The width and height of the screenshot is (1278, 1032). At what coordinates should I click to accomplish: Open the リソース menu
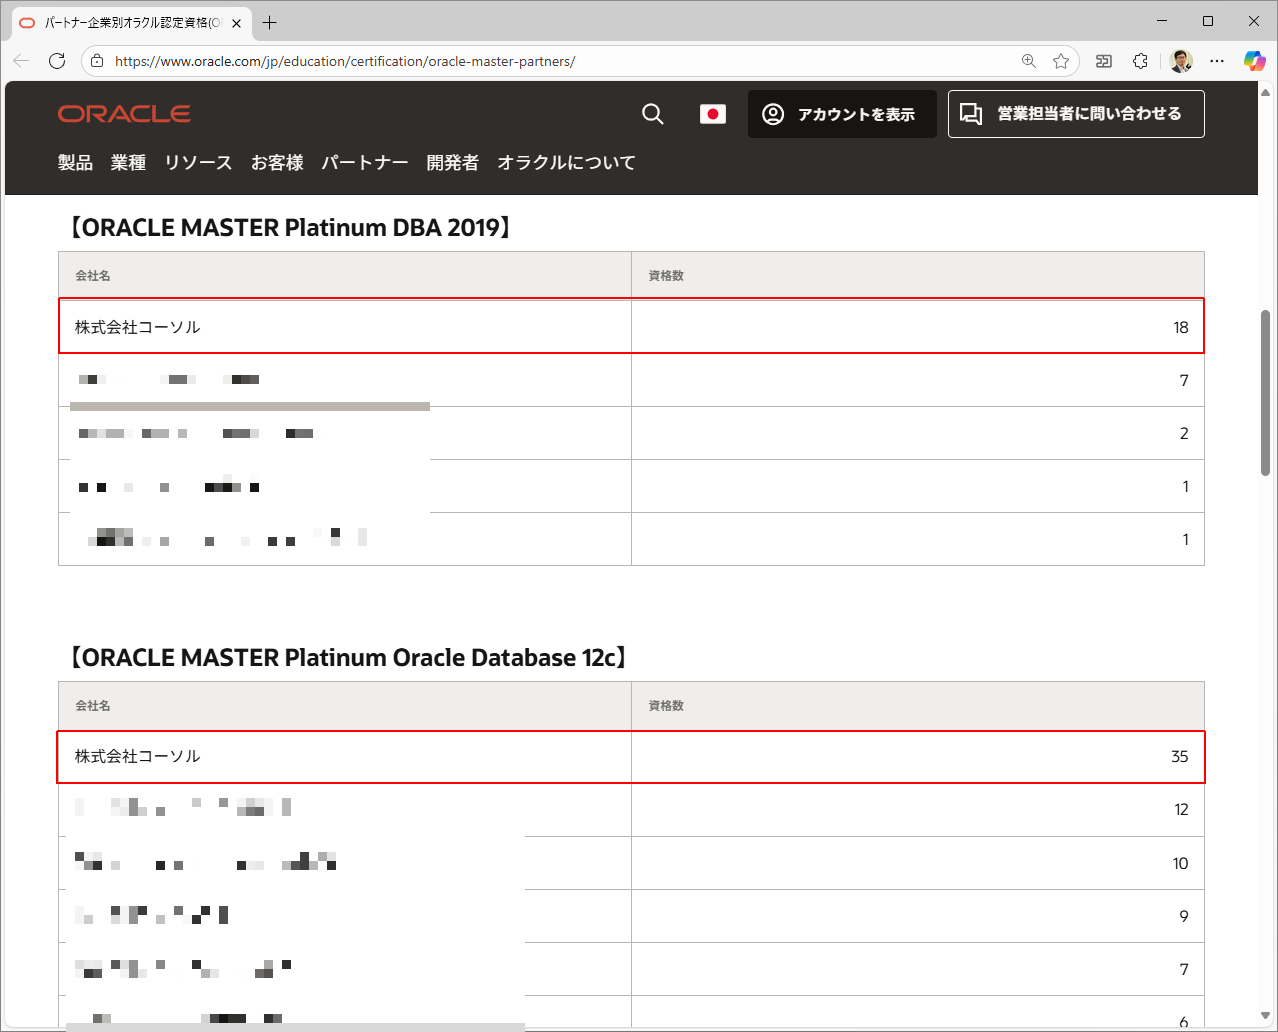(198, 162)
